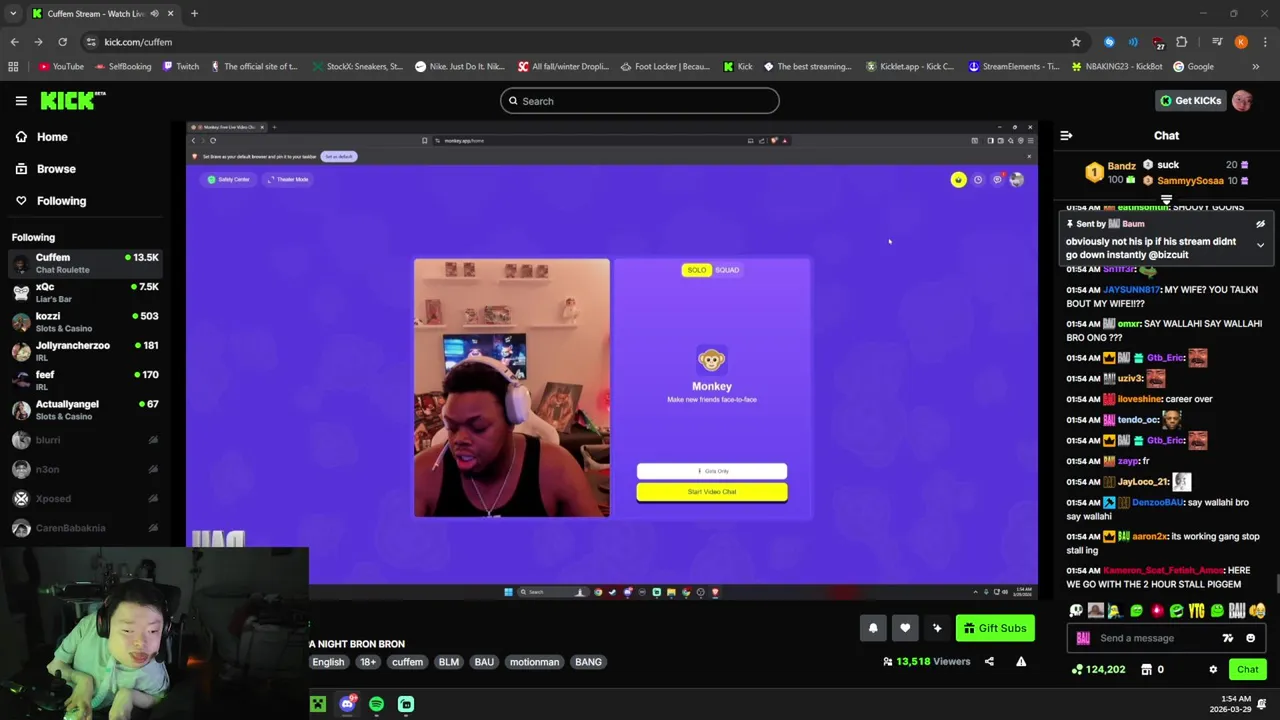Share the stream
The height and width of the screenshot is (720, 1280).
coord(989,662)
